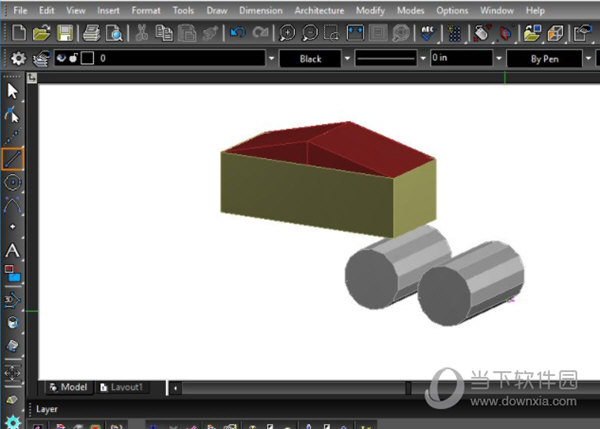Open a file with the folder icon

[41, 33]
